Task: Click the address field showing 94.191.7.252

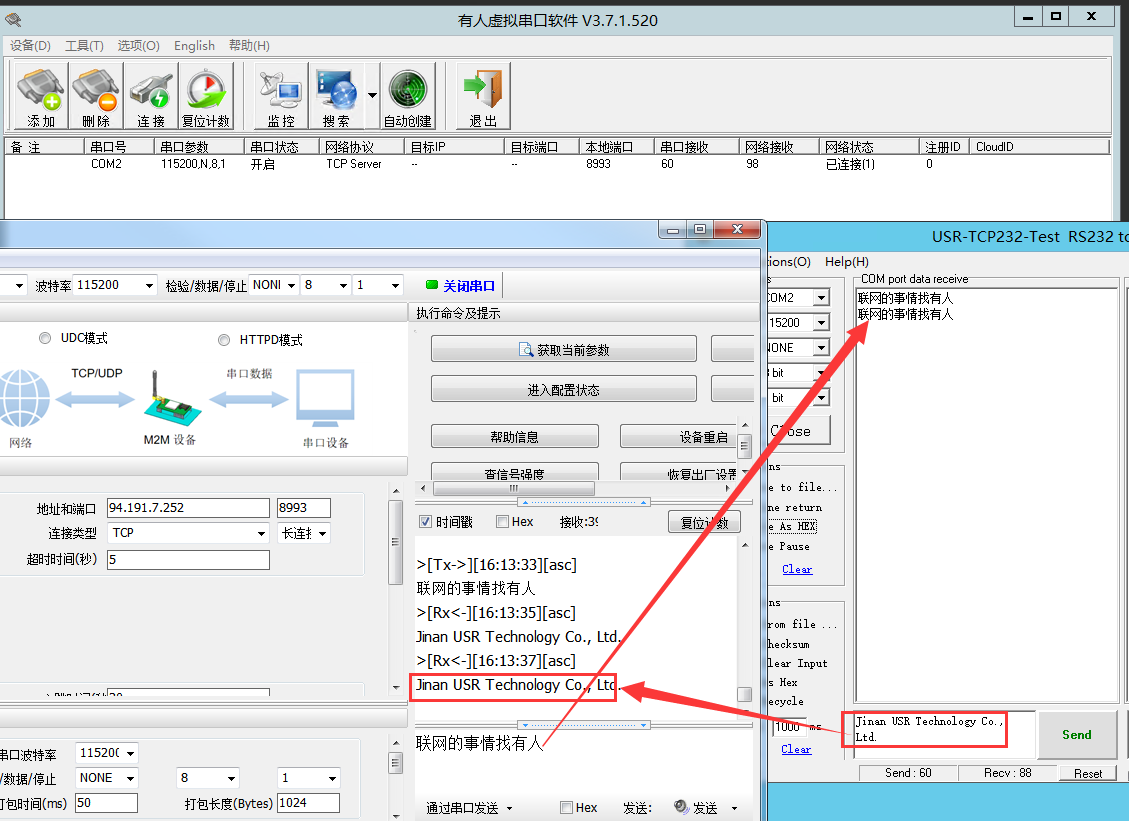Action: coord(187,508)
